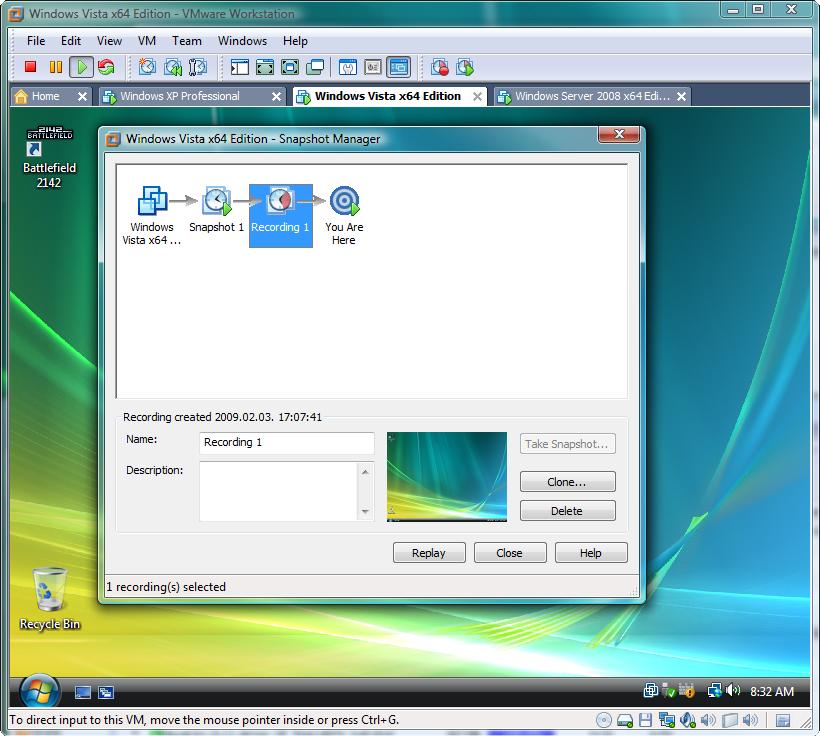Open the VM menu
Image resolution: width=820 pixels, height=736 pixels.
[147, 41]
